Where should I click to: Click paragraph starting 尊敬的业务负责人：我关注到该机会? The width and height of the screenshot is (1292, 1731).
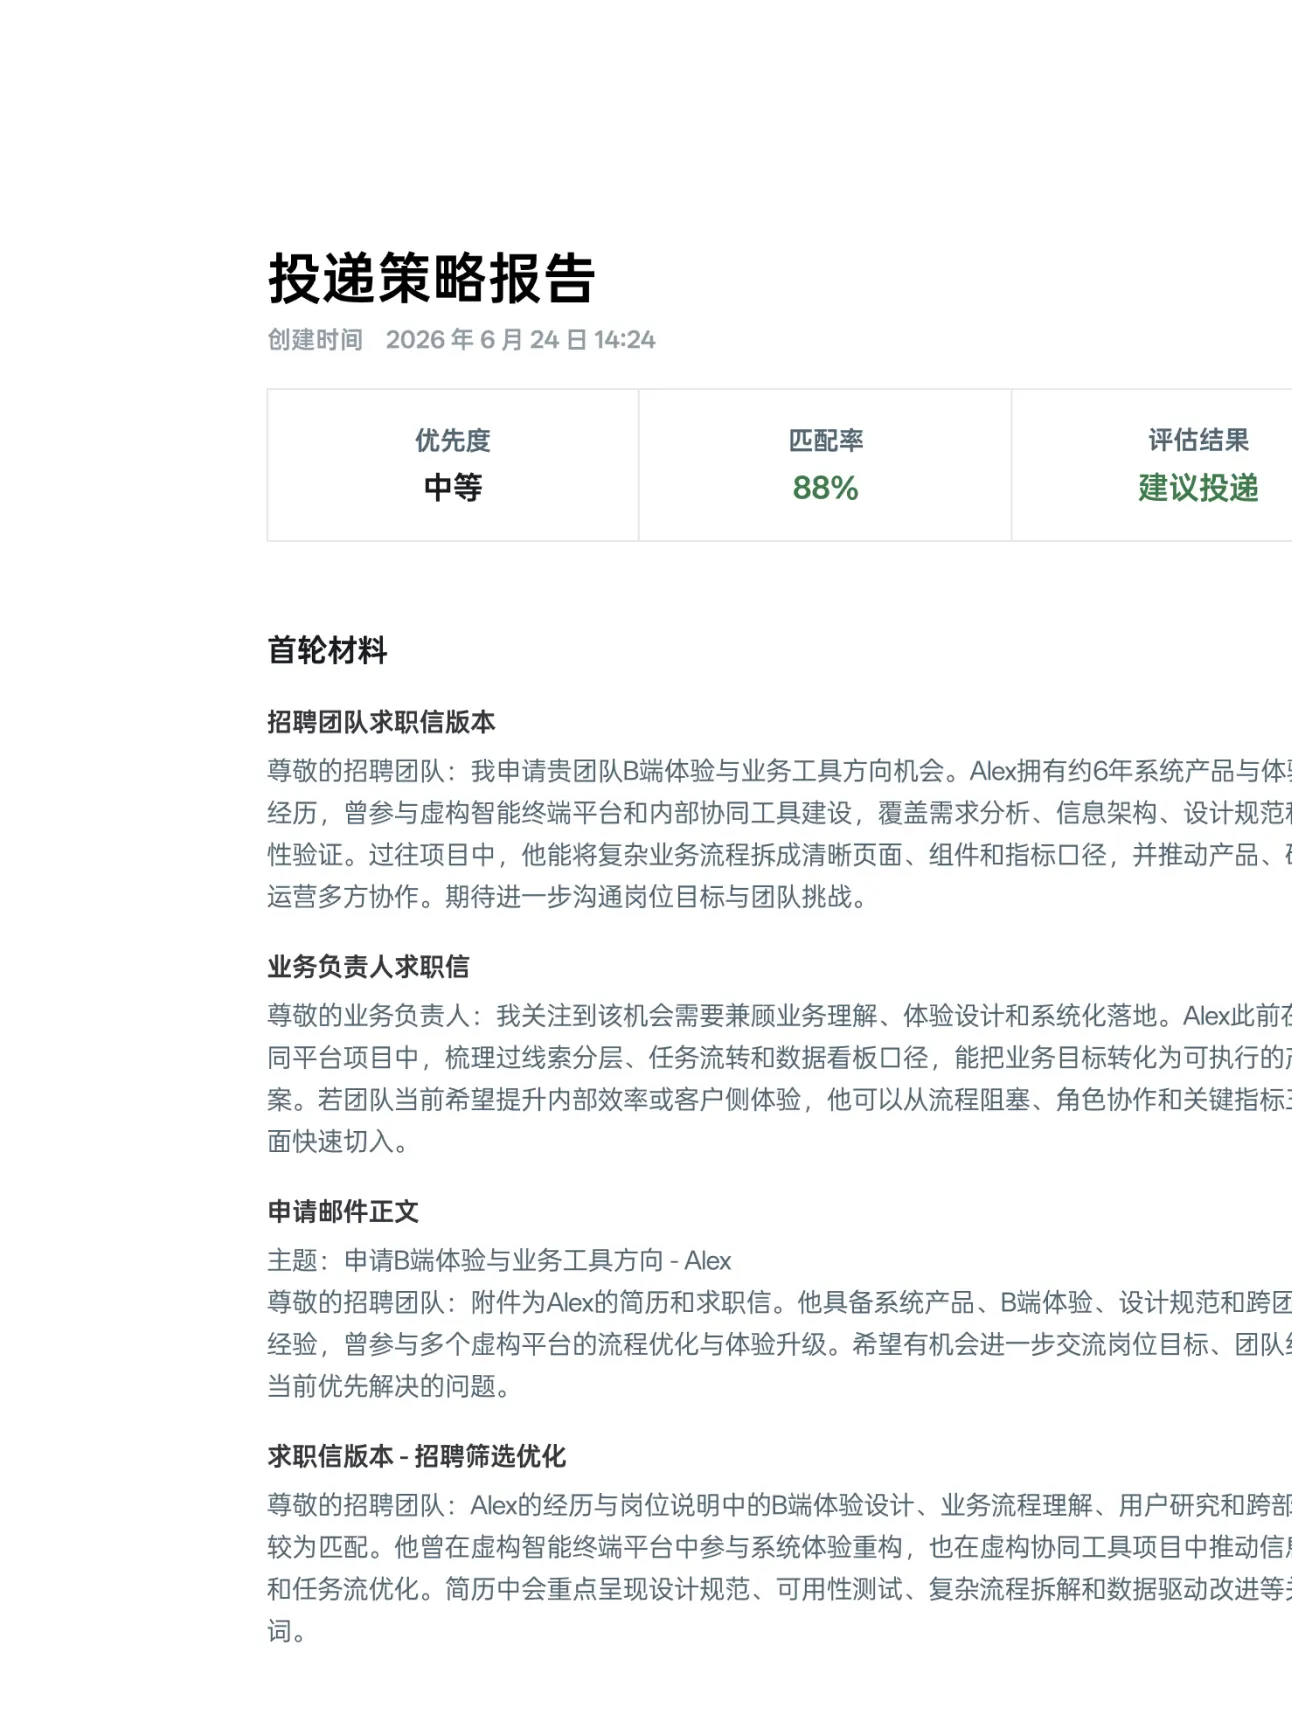(x=779, y=1079)
